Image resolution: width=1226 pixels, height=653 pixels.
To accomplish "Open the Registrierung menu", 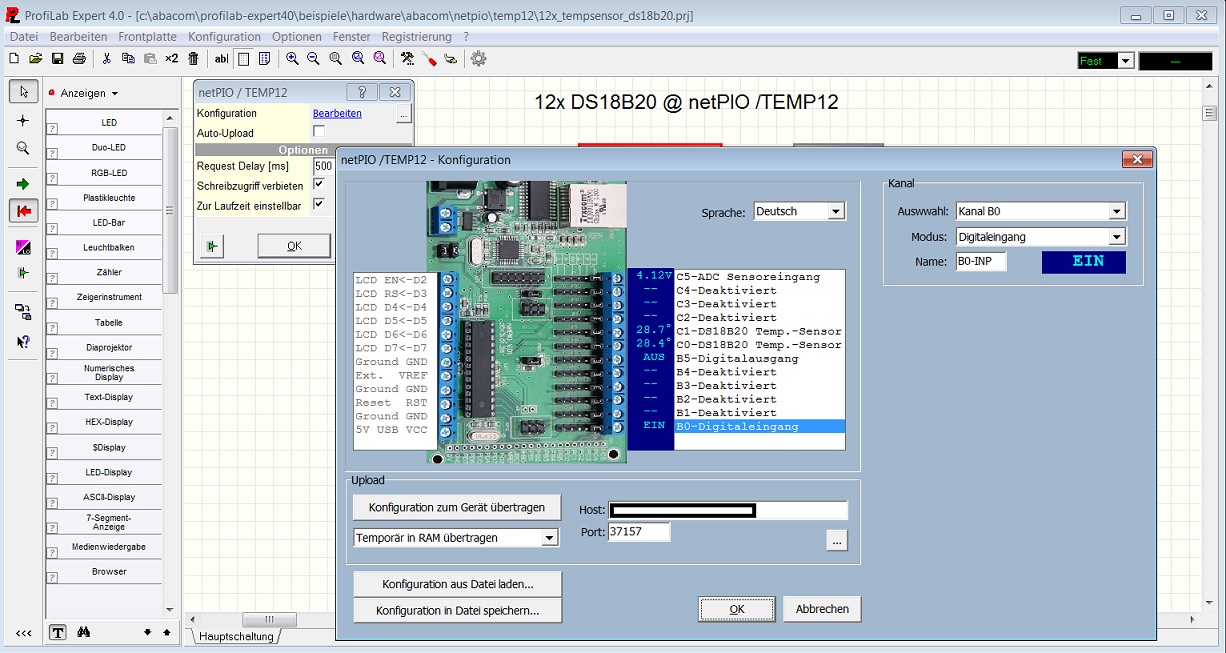I will click(x=416, y=36).
